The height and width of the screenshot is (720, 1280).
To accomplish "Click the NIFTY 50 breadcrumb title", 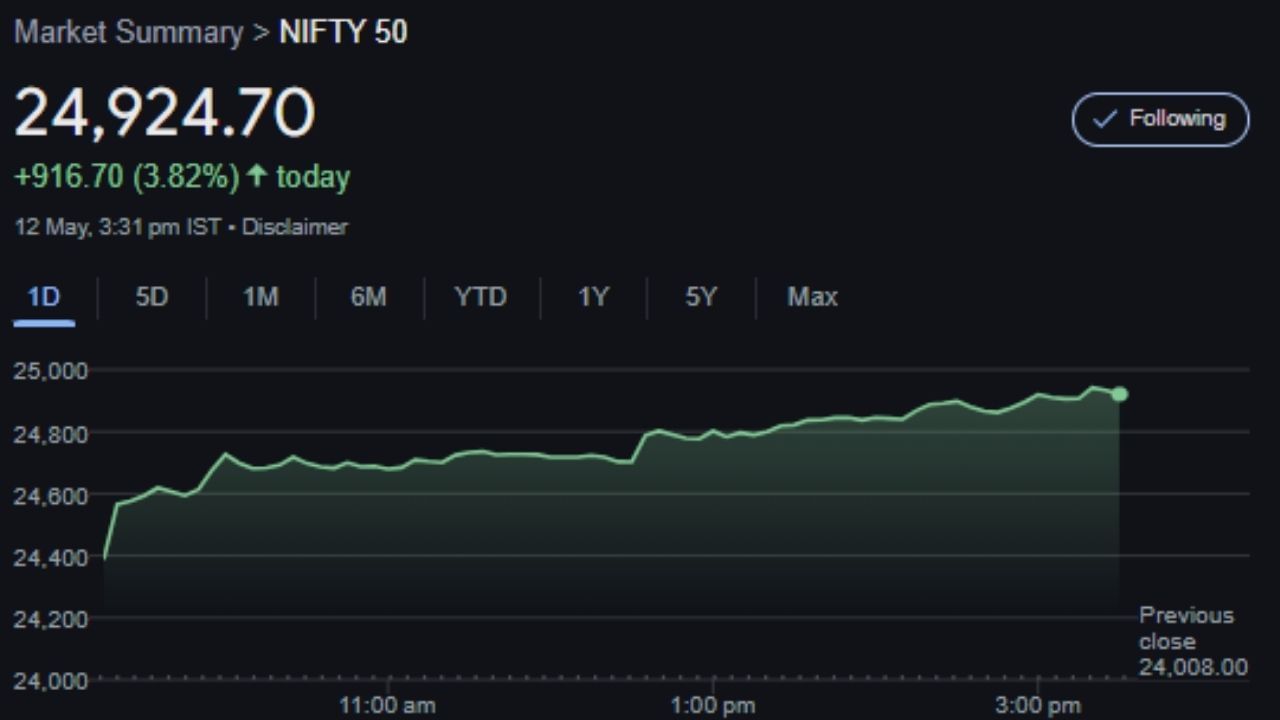I will pos(343,32).
